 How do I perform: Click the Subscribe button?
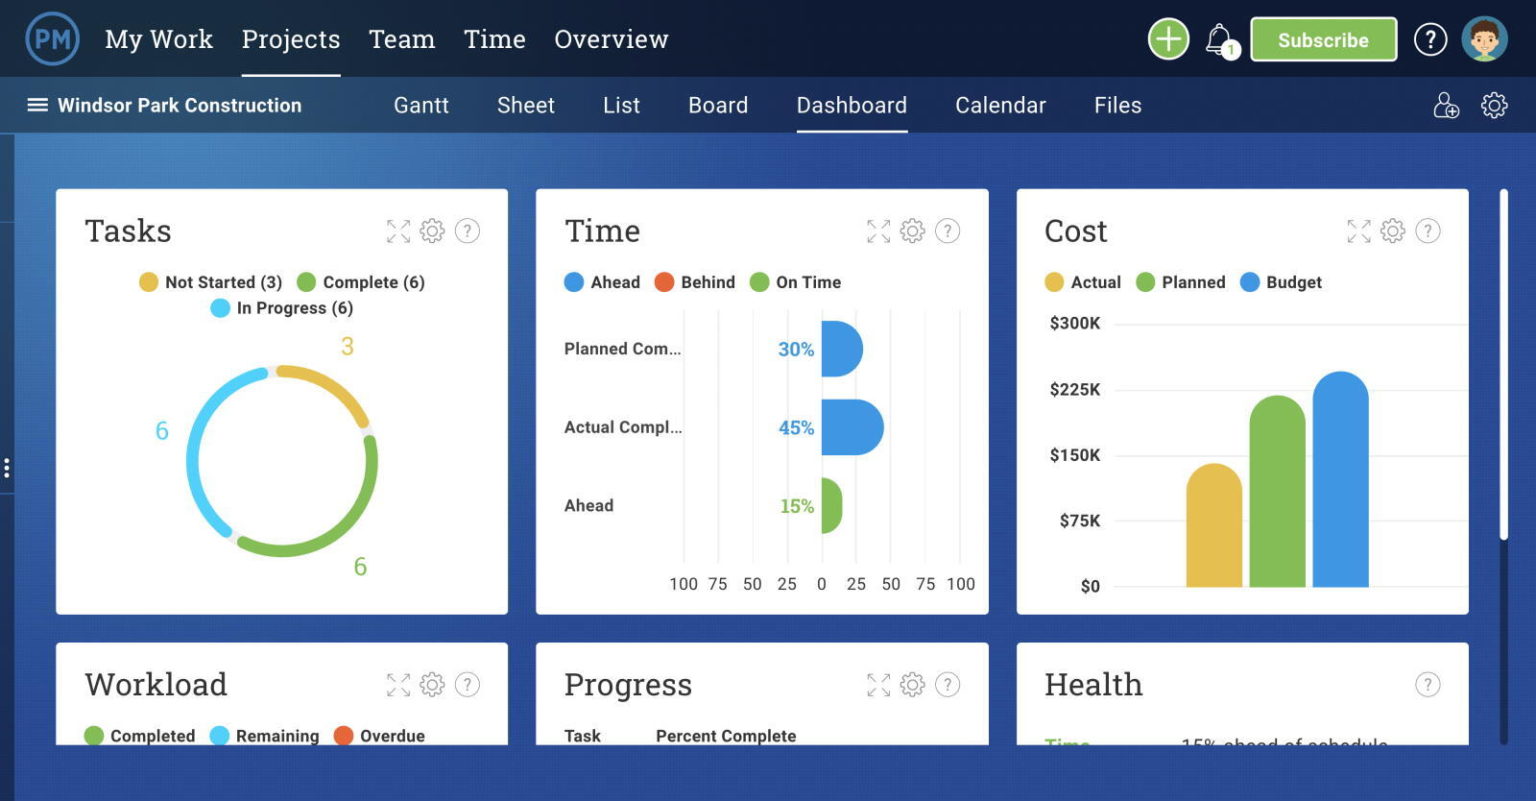tap(1323, 40)
